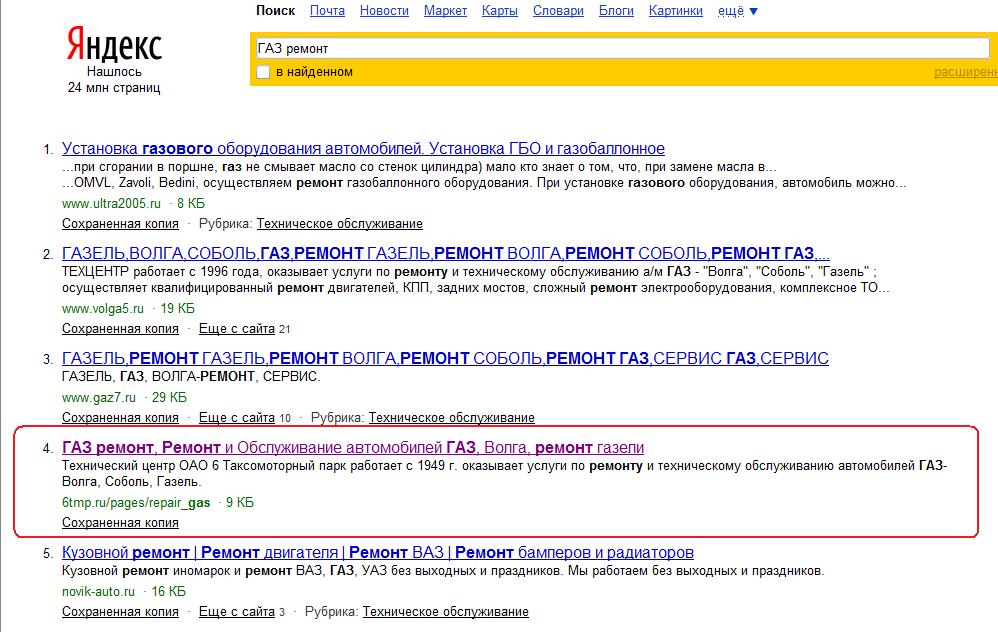The width and height of the screenshot is (998, 632).
Task: Click Еще с сайта for volga5.ru
Action: [237, 329]
